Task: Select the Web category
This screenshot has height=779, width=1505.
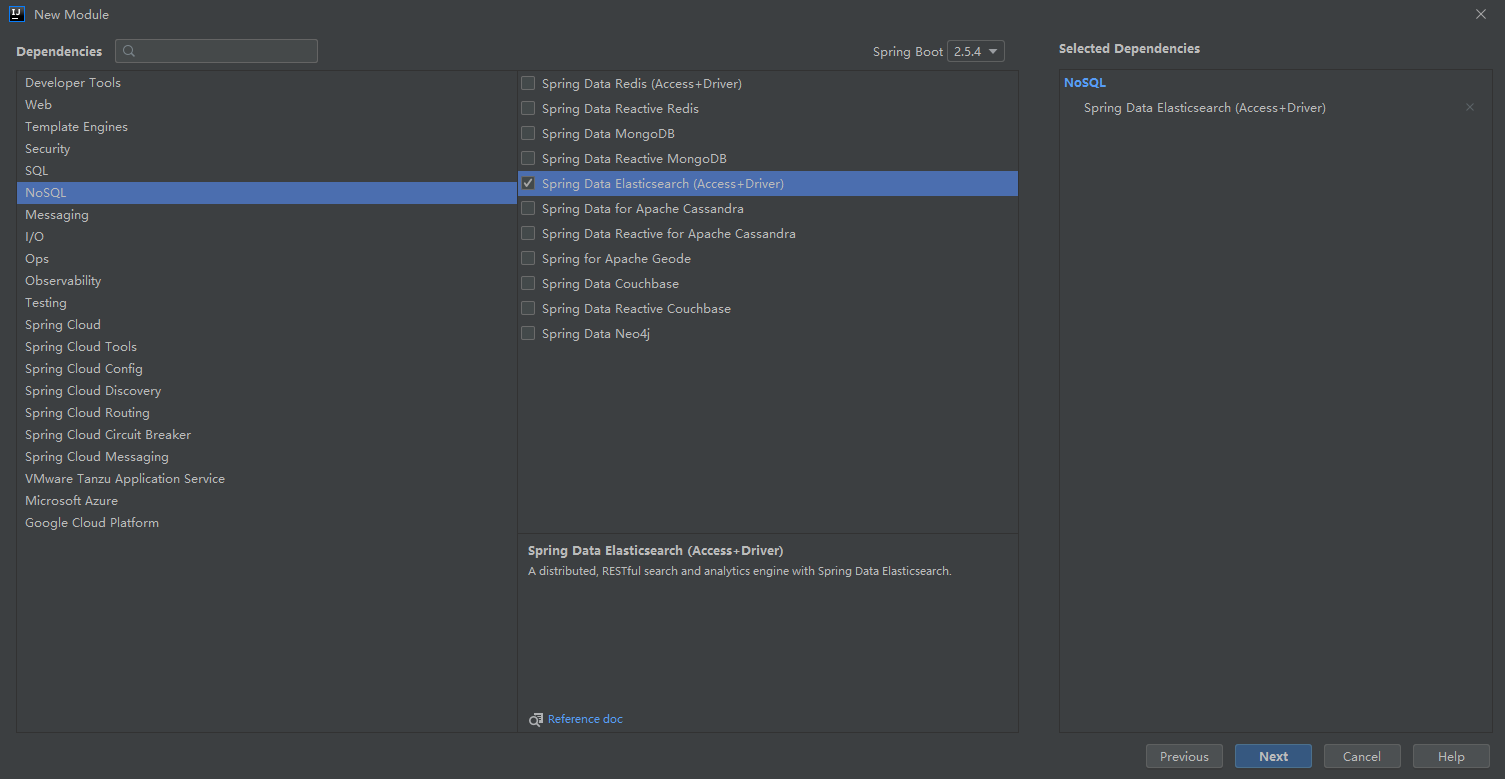Action: 266,104
